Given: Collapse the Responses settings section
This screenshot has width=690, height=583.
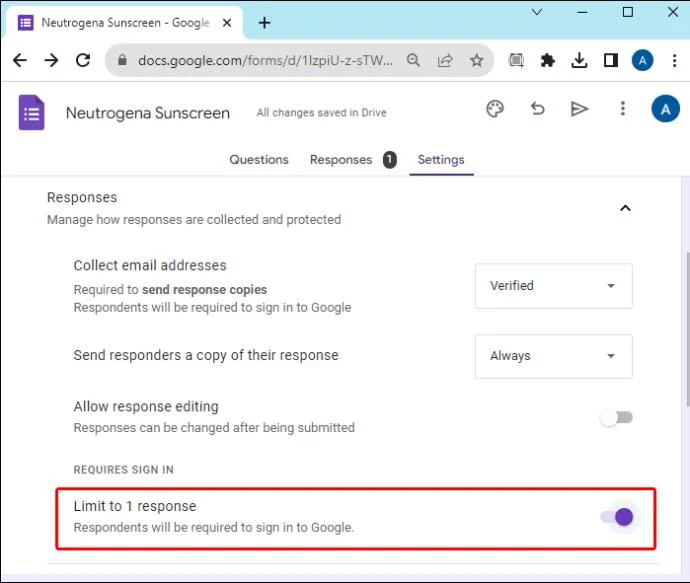Looking at the screenshot, I should [x=625, y=208].
